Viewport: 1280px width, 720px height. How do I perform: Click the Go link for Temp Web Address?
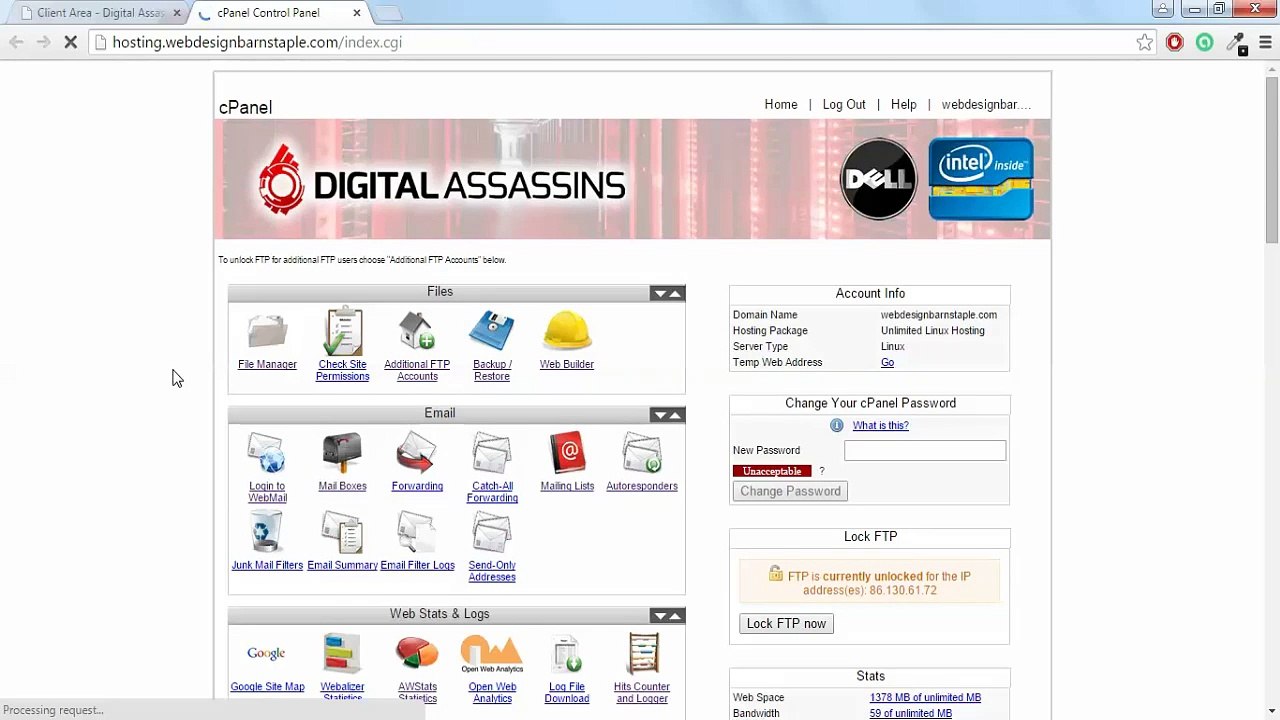click(x=887, y=362)
